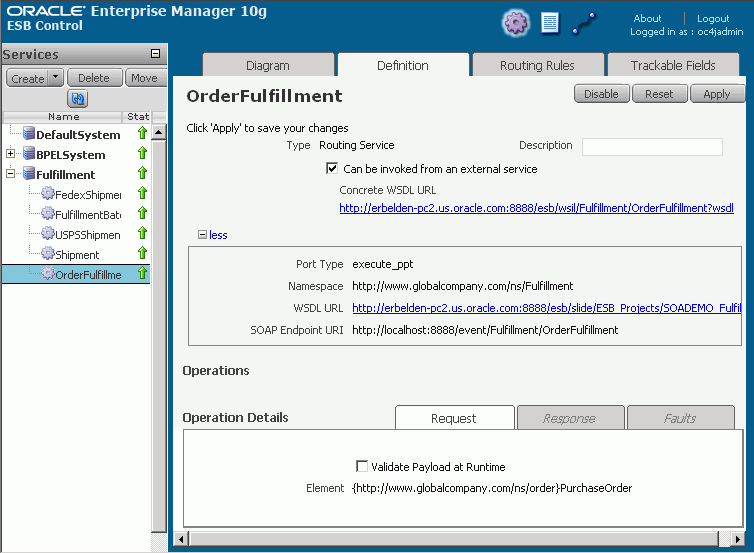Click the USPSShipment gear icon

[x=48, y=233]
